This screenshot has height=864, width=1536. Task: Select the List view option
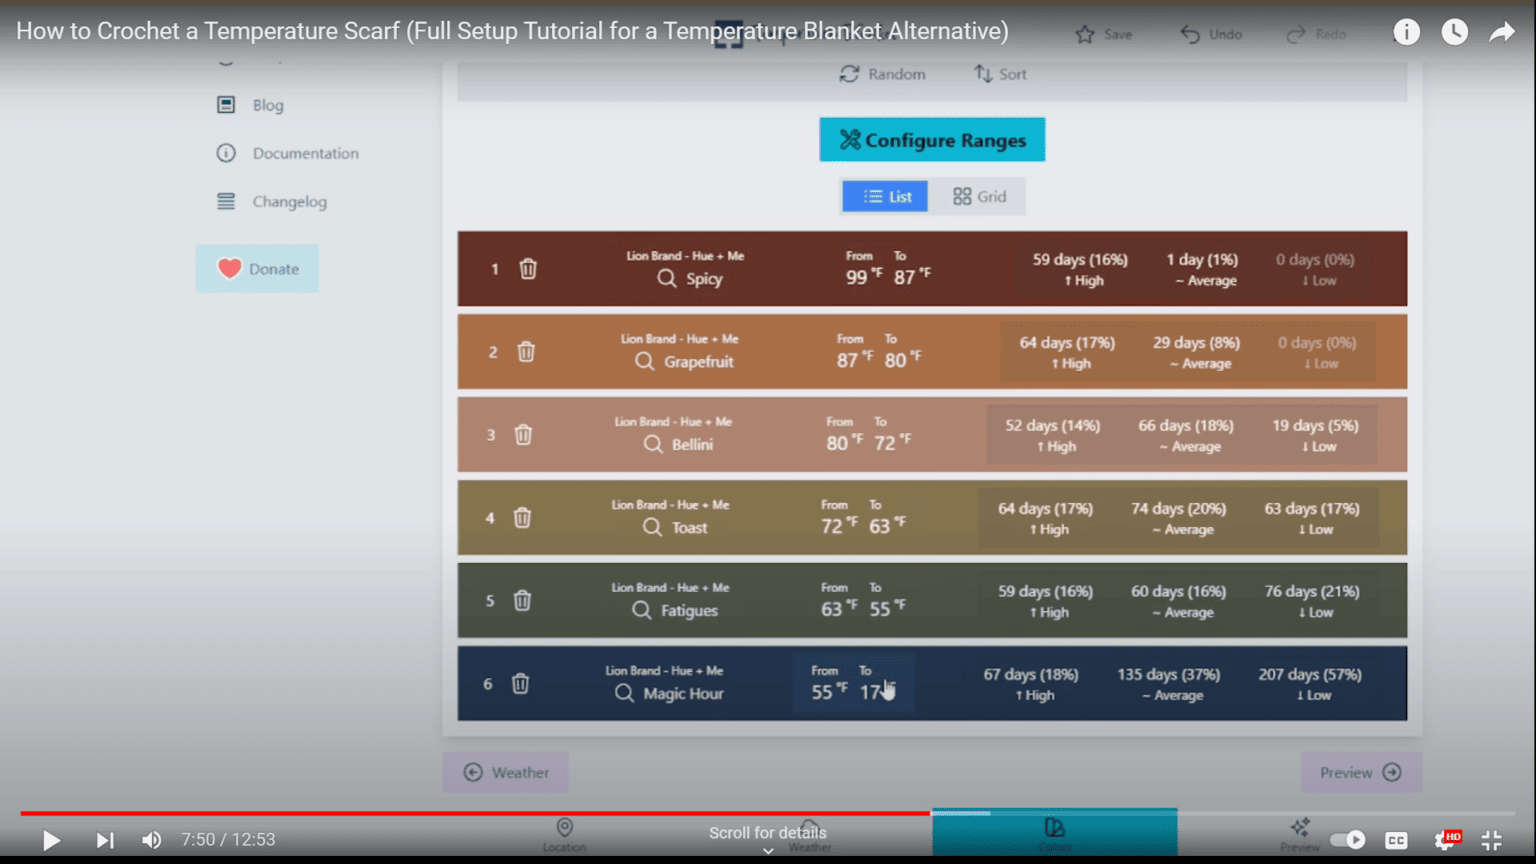886,197
